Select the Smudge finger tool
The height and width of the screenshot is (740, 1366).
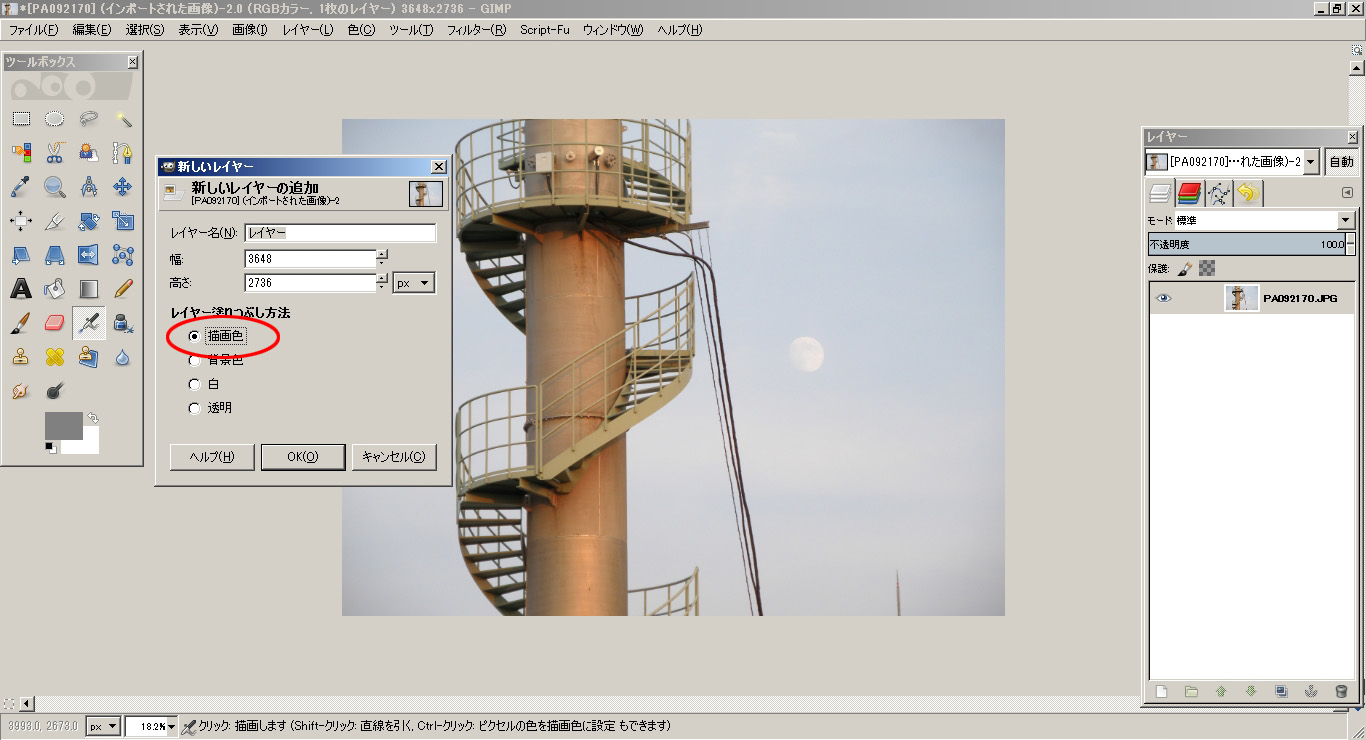[21, 391]
